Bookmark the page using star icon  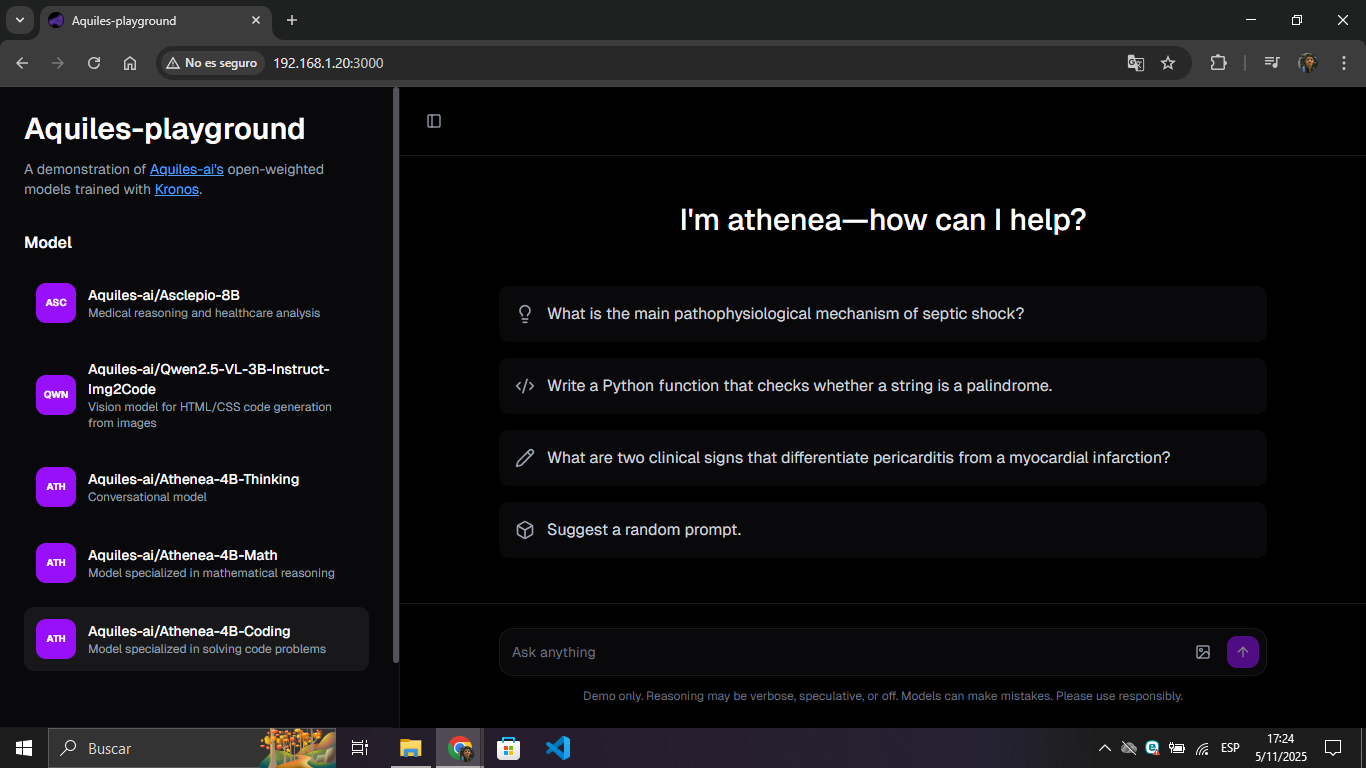click(x=1168, y=63)
